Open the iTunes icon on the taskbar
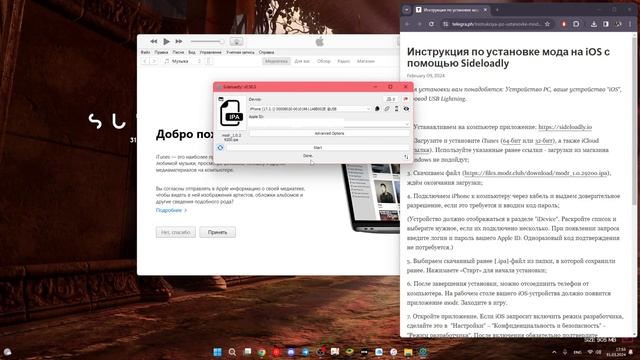The width and height of the screenshot is (640, 360). pyautogui.click(x=393, y=352)
